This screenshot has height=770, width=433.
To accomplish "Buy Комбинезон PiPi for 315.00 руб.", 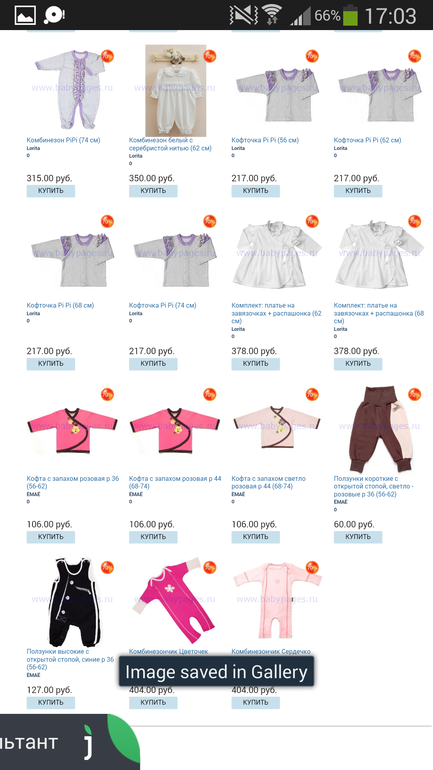I will [51, 191].
